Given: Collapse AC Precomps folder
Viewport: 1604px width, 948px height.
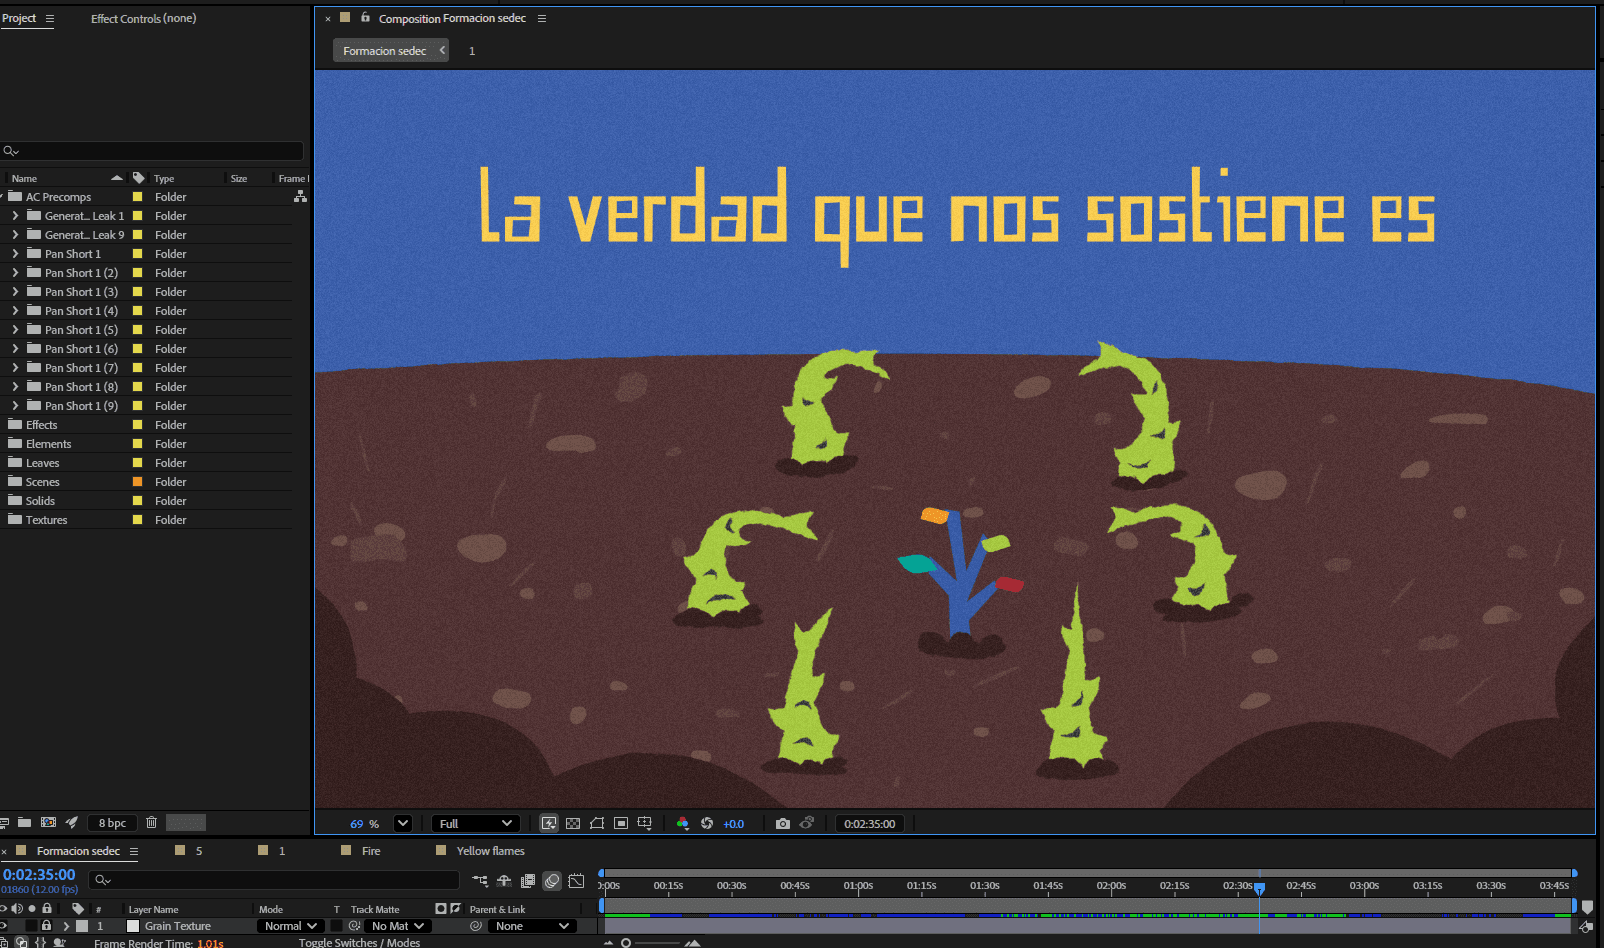Looking at the screenshot, I should coord(3,197).
